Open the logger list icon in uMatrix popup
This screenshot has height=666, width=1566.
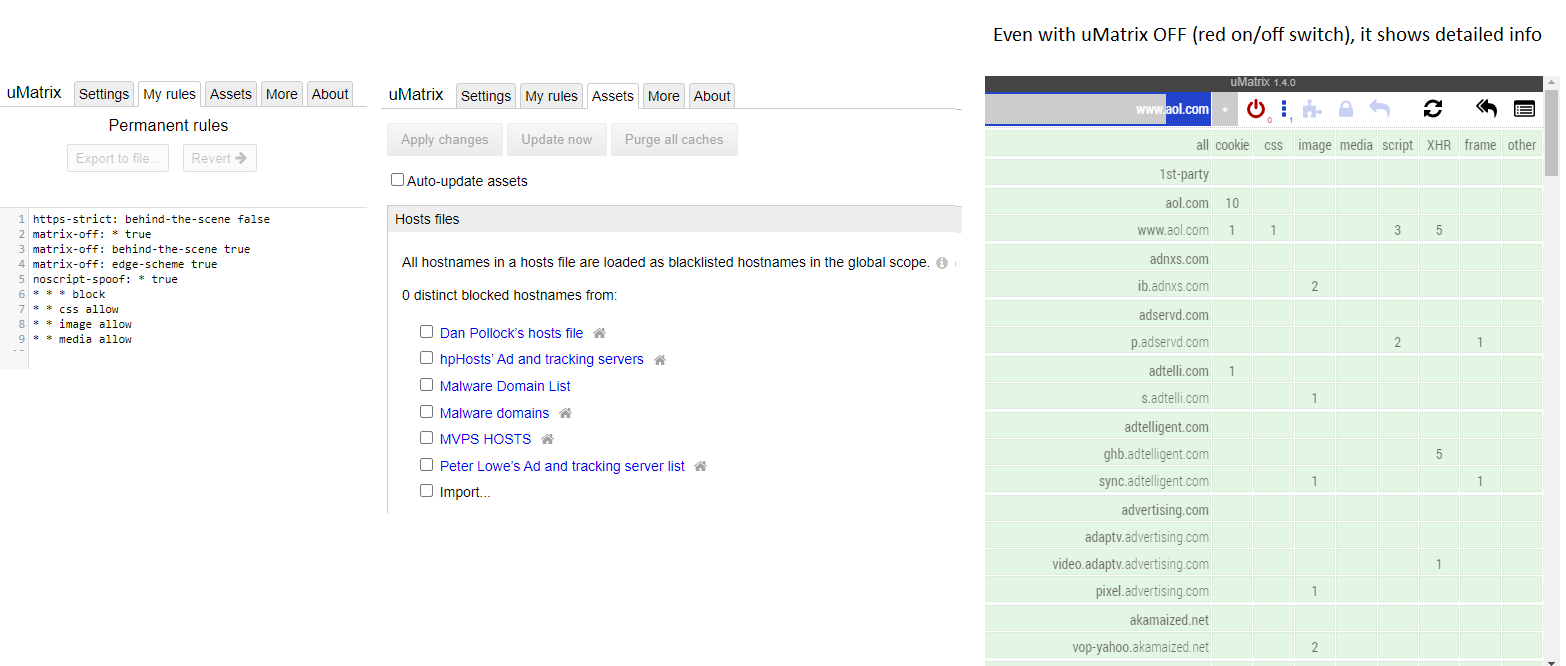pos(1524,109)
